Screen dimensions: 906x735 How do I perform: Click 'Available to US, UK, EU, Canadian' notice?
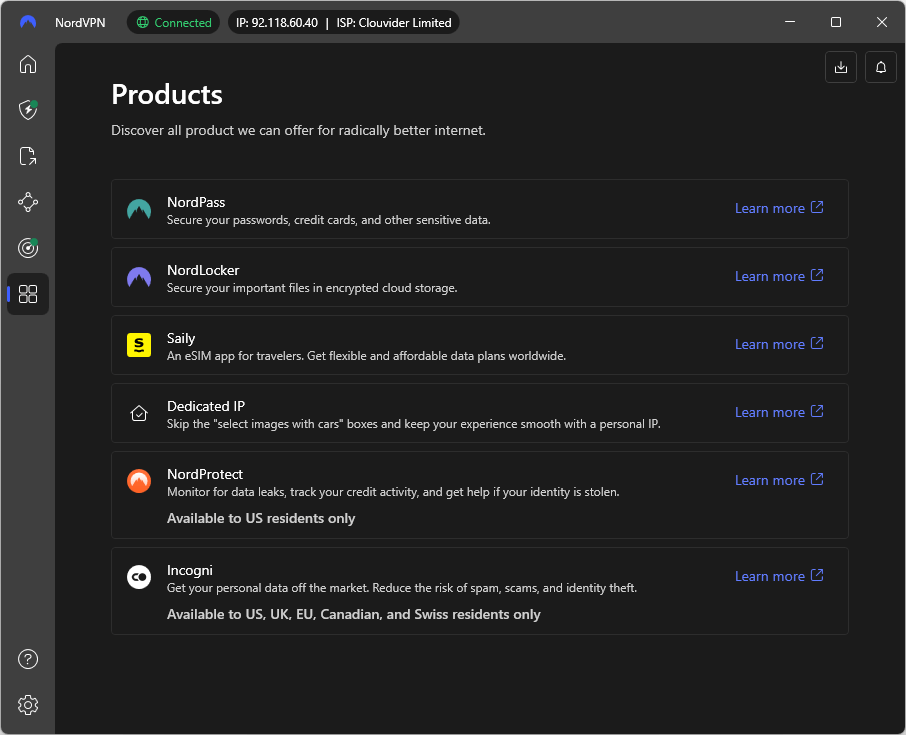tap(354, 614)
